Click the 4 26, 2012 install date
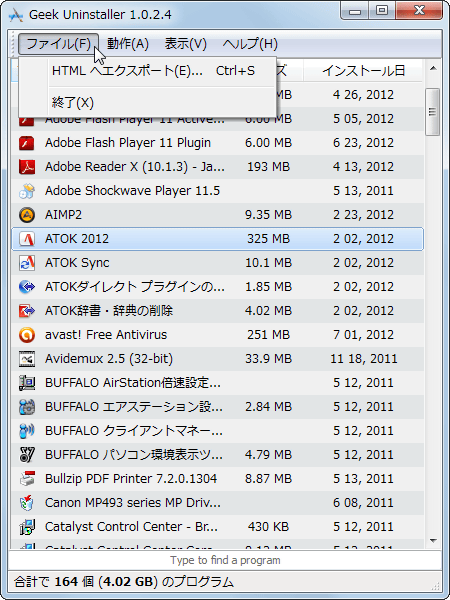The width and height of the screenshot is (450, 600). pyautogui.click(x=363, y=95)
